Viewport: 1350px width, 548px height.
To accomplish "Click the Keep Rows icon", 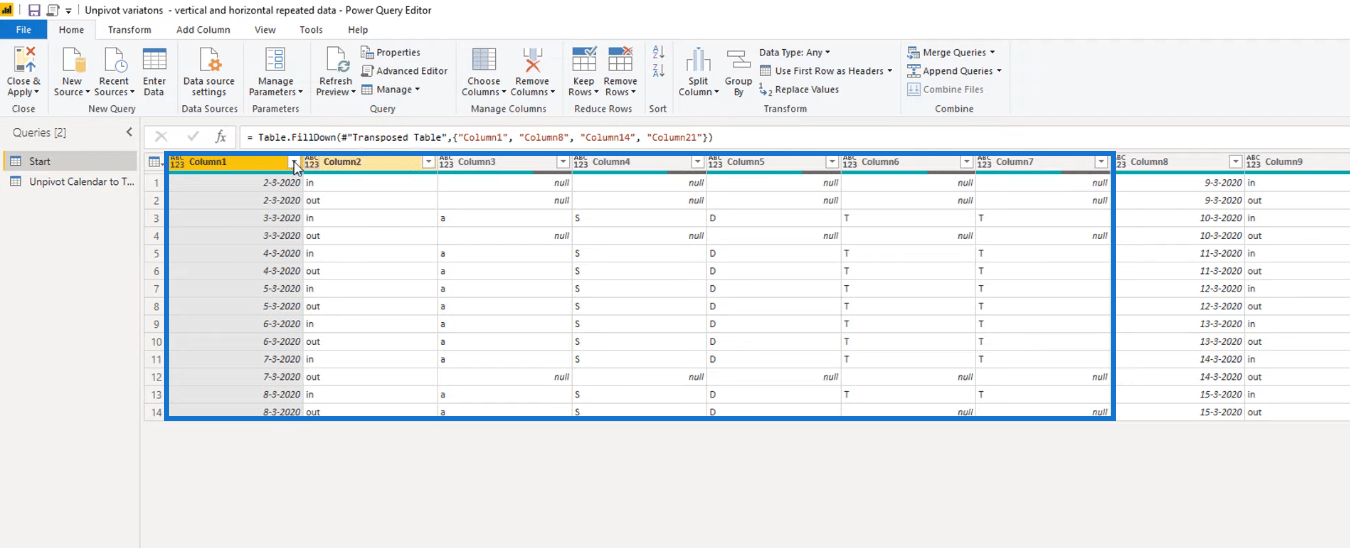I will coord(583,59).
